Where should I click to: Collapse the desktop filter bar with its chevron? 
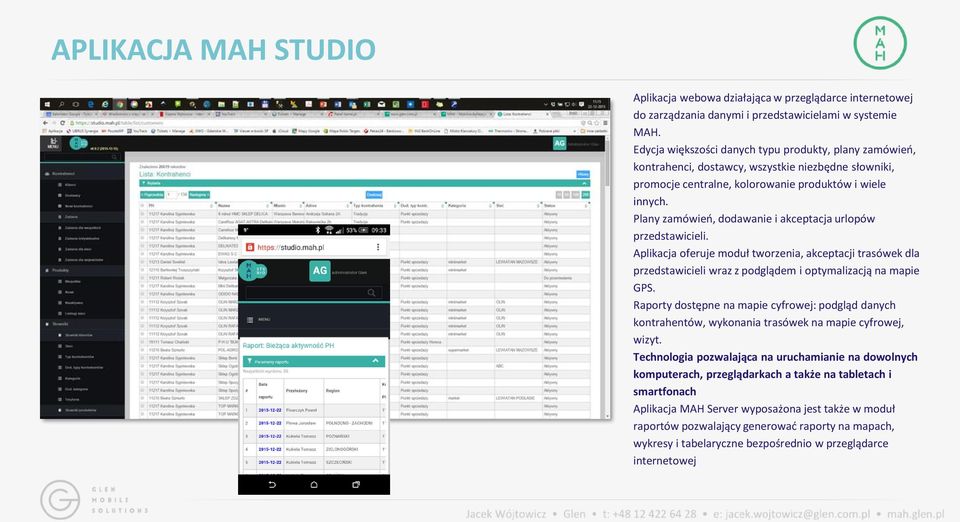585,183
